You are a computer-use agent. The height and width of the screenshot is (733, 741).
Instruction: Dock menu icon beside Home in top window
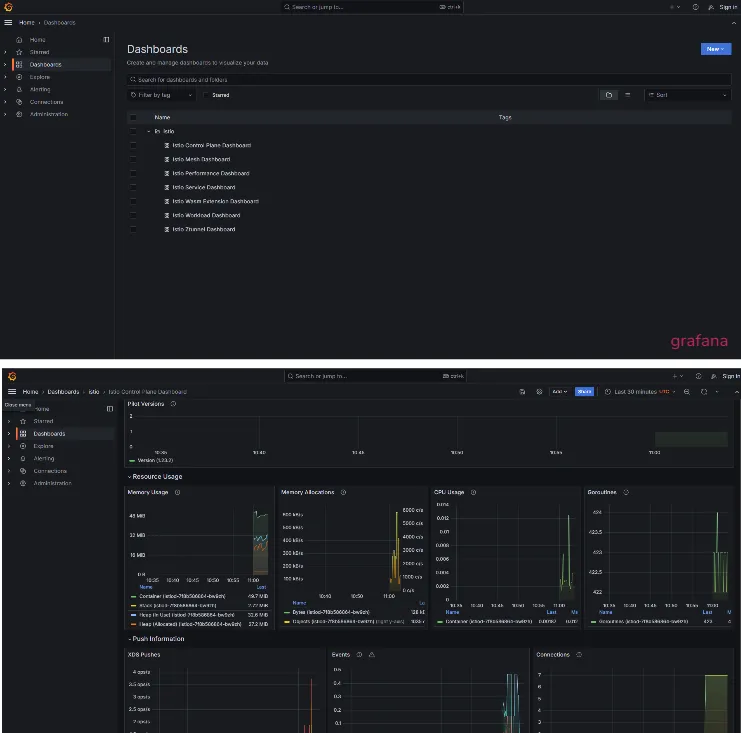click(106, 40)
